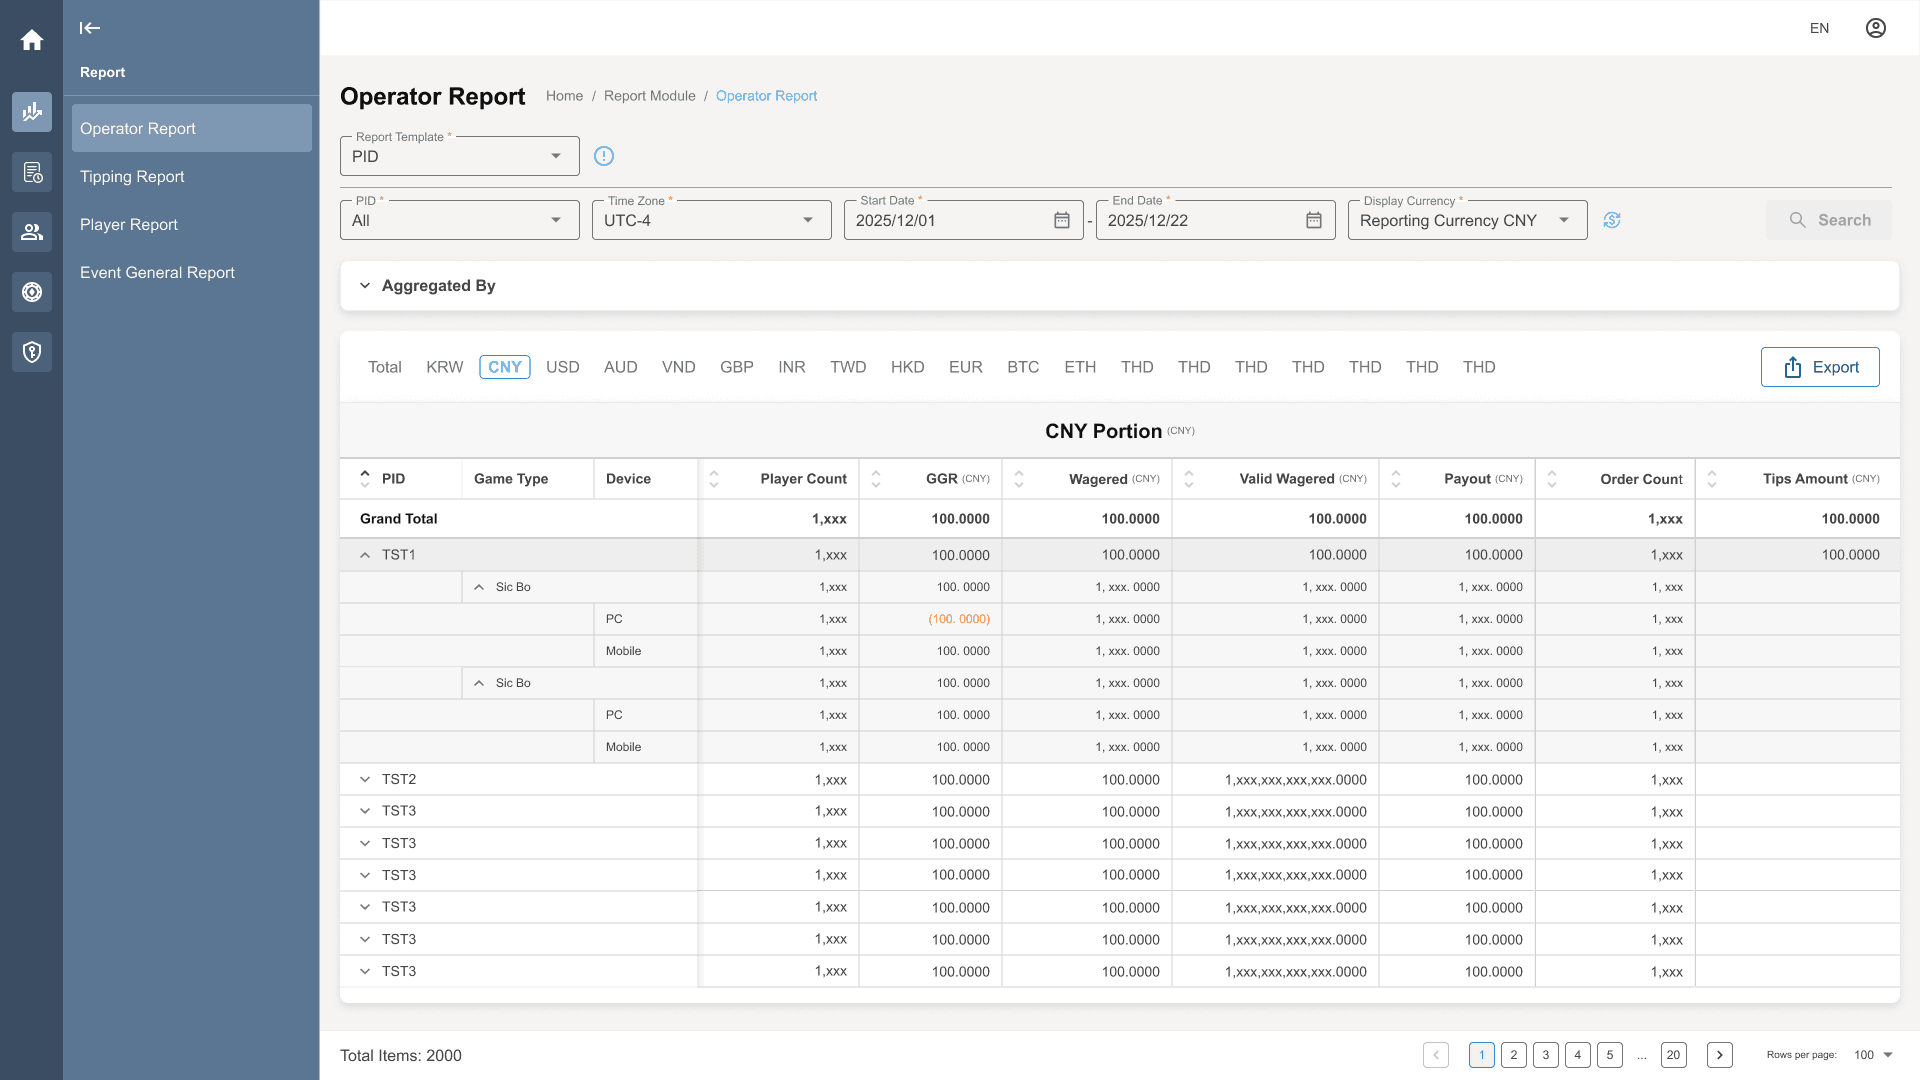Viewport: 1920px width, 1080px height.
Task: Open Player Report in the sidebar
Action: [x=192, y=224]
